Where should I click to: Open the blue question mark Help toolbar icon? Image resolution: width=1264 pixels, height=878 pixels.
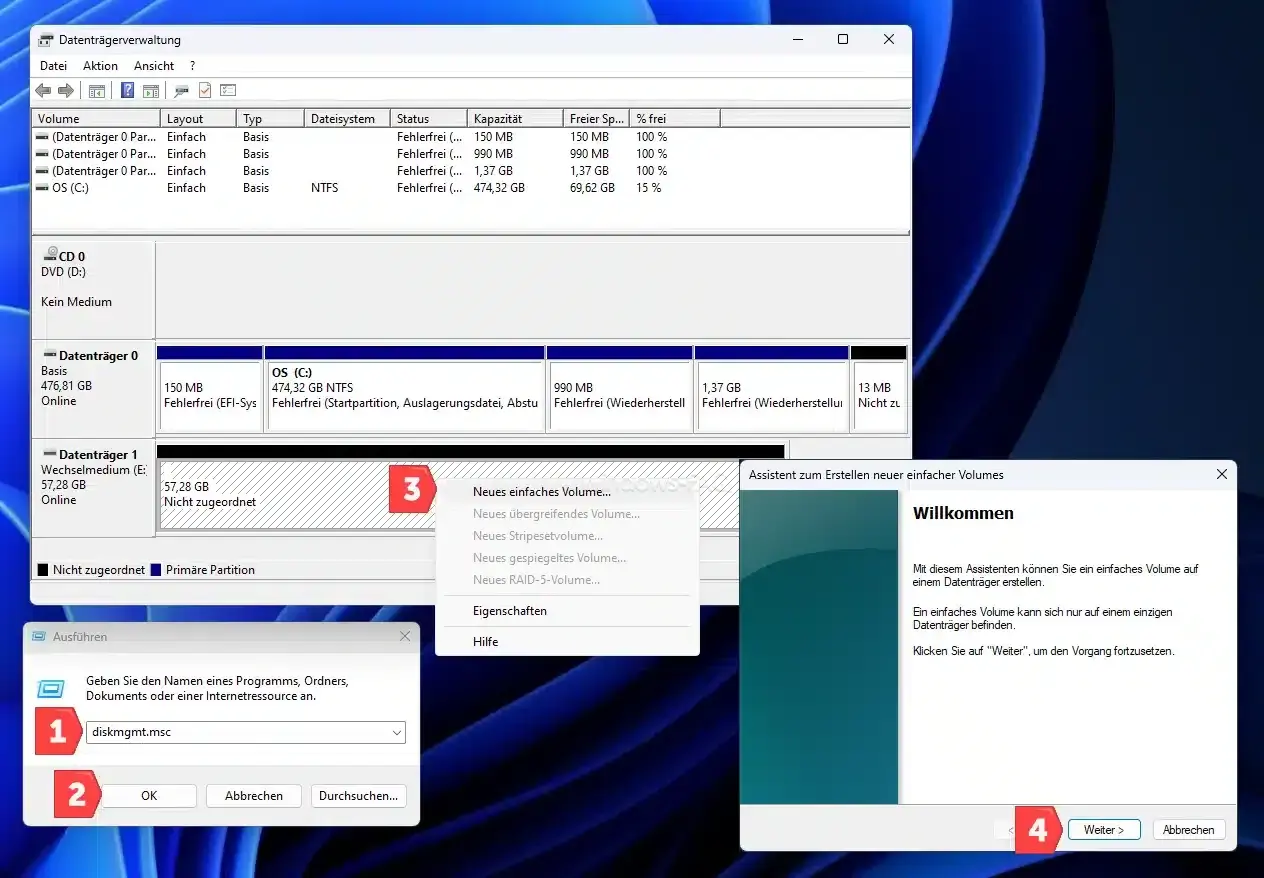128,91
